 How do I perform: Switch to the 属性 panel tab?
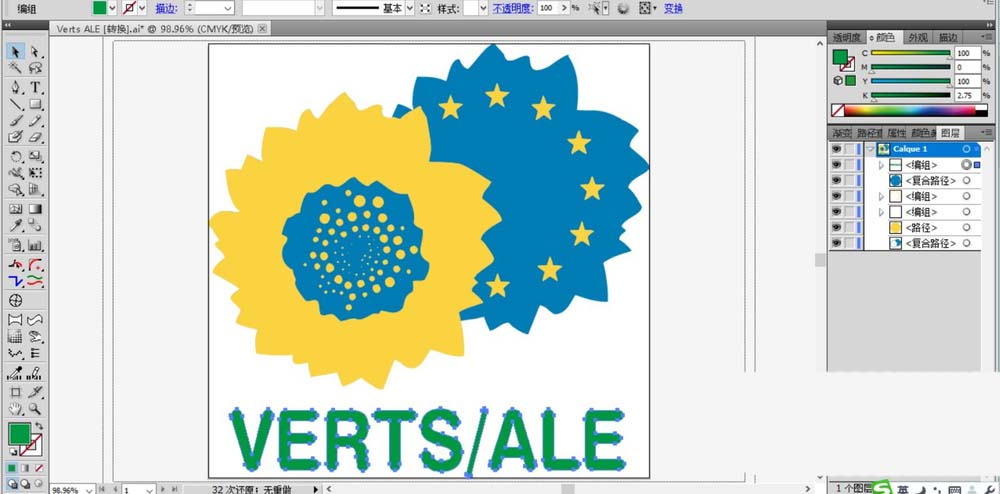tap(896, 133)
